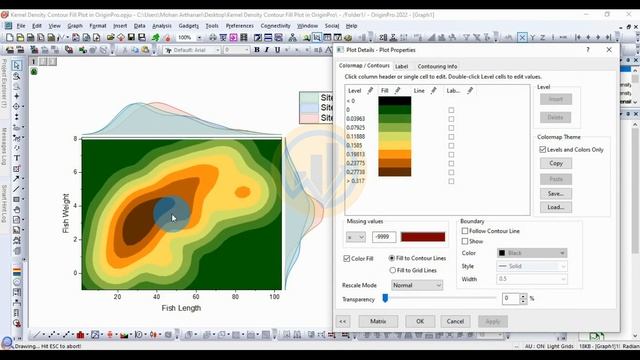
Task: Click the Matrix button
Action: (x=378, y=321)
